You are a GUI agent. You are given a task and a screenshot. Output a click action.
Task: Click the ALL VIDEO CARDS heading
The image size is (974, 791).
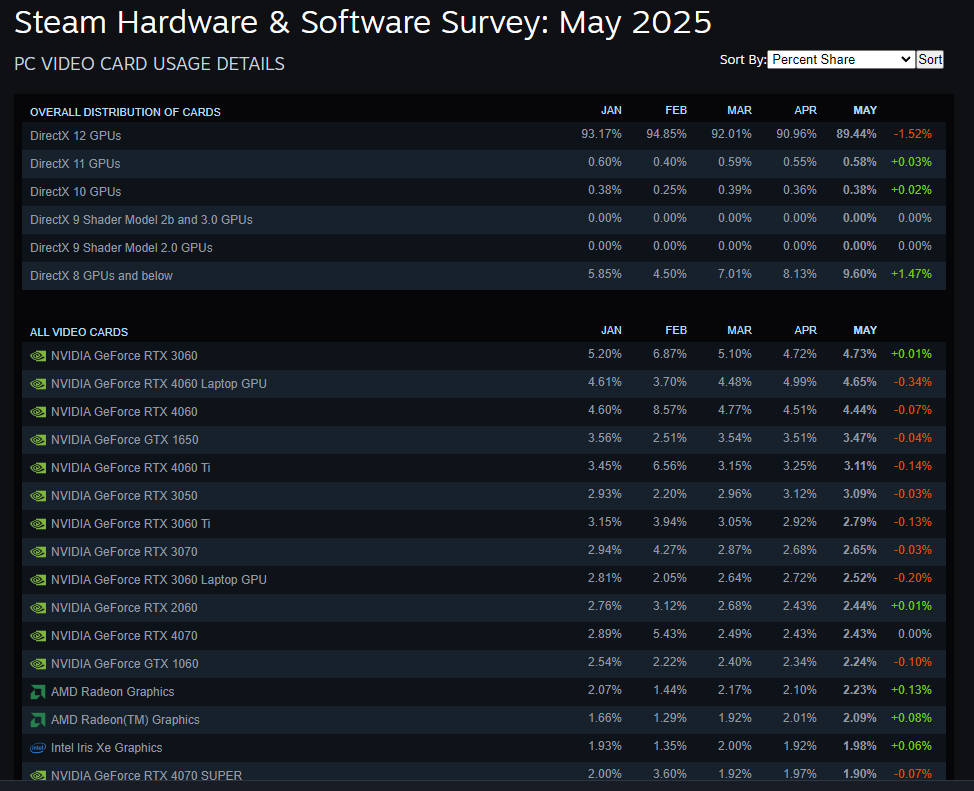[79, 332]
